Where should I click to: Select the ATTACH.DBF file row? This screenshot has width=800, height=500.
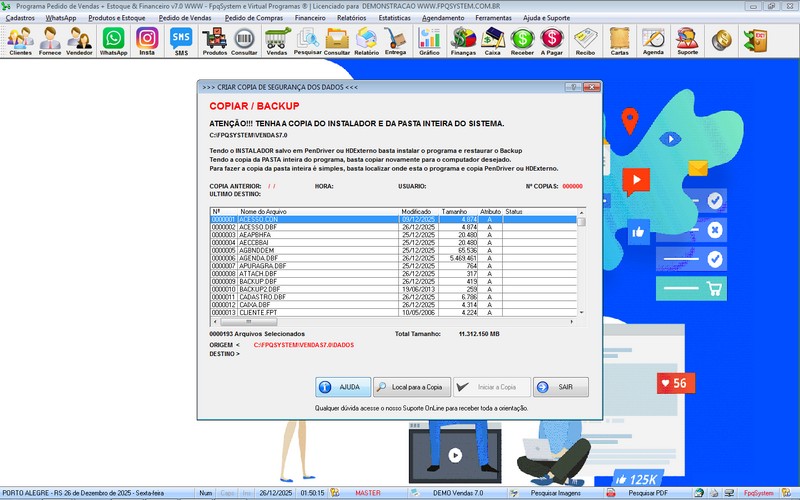point(393,273)
